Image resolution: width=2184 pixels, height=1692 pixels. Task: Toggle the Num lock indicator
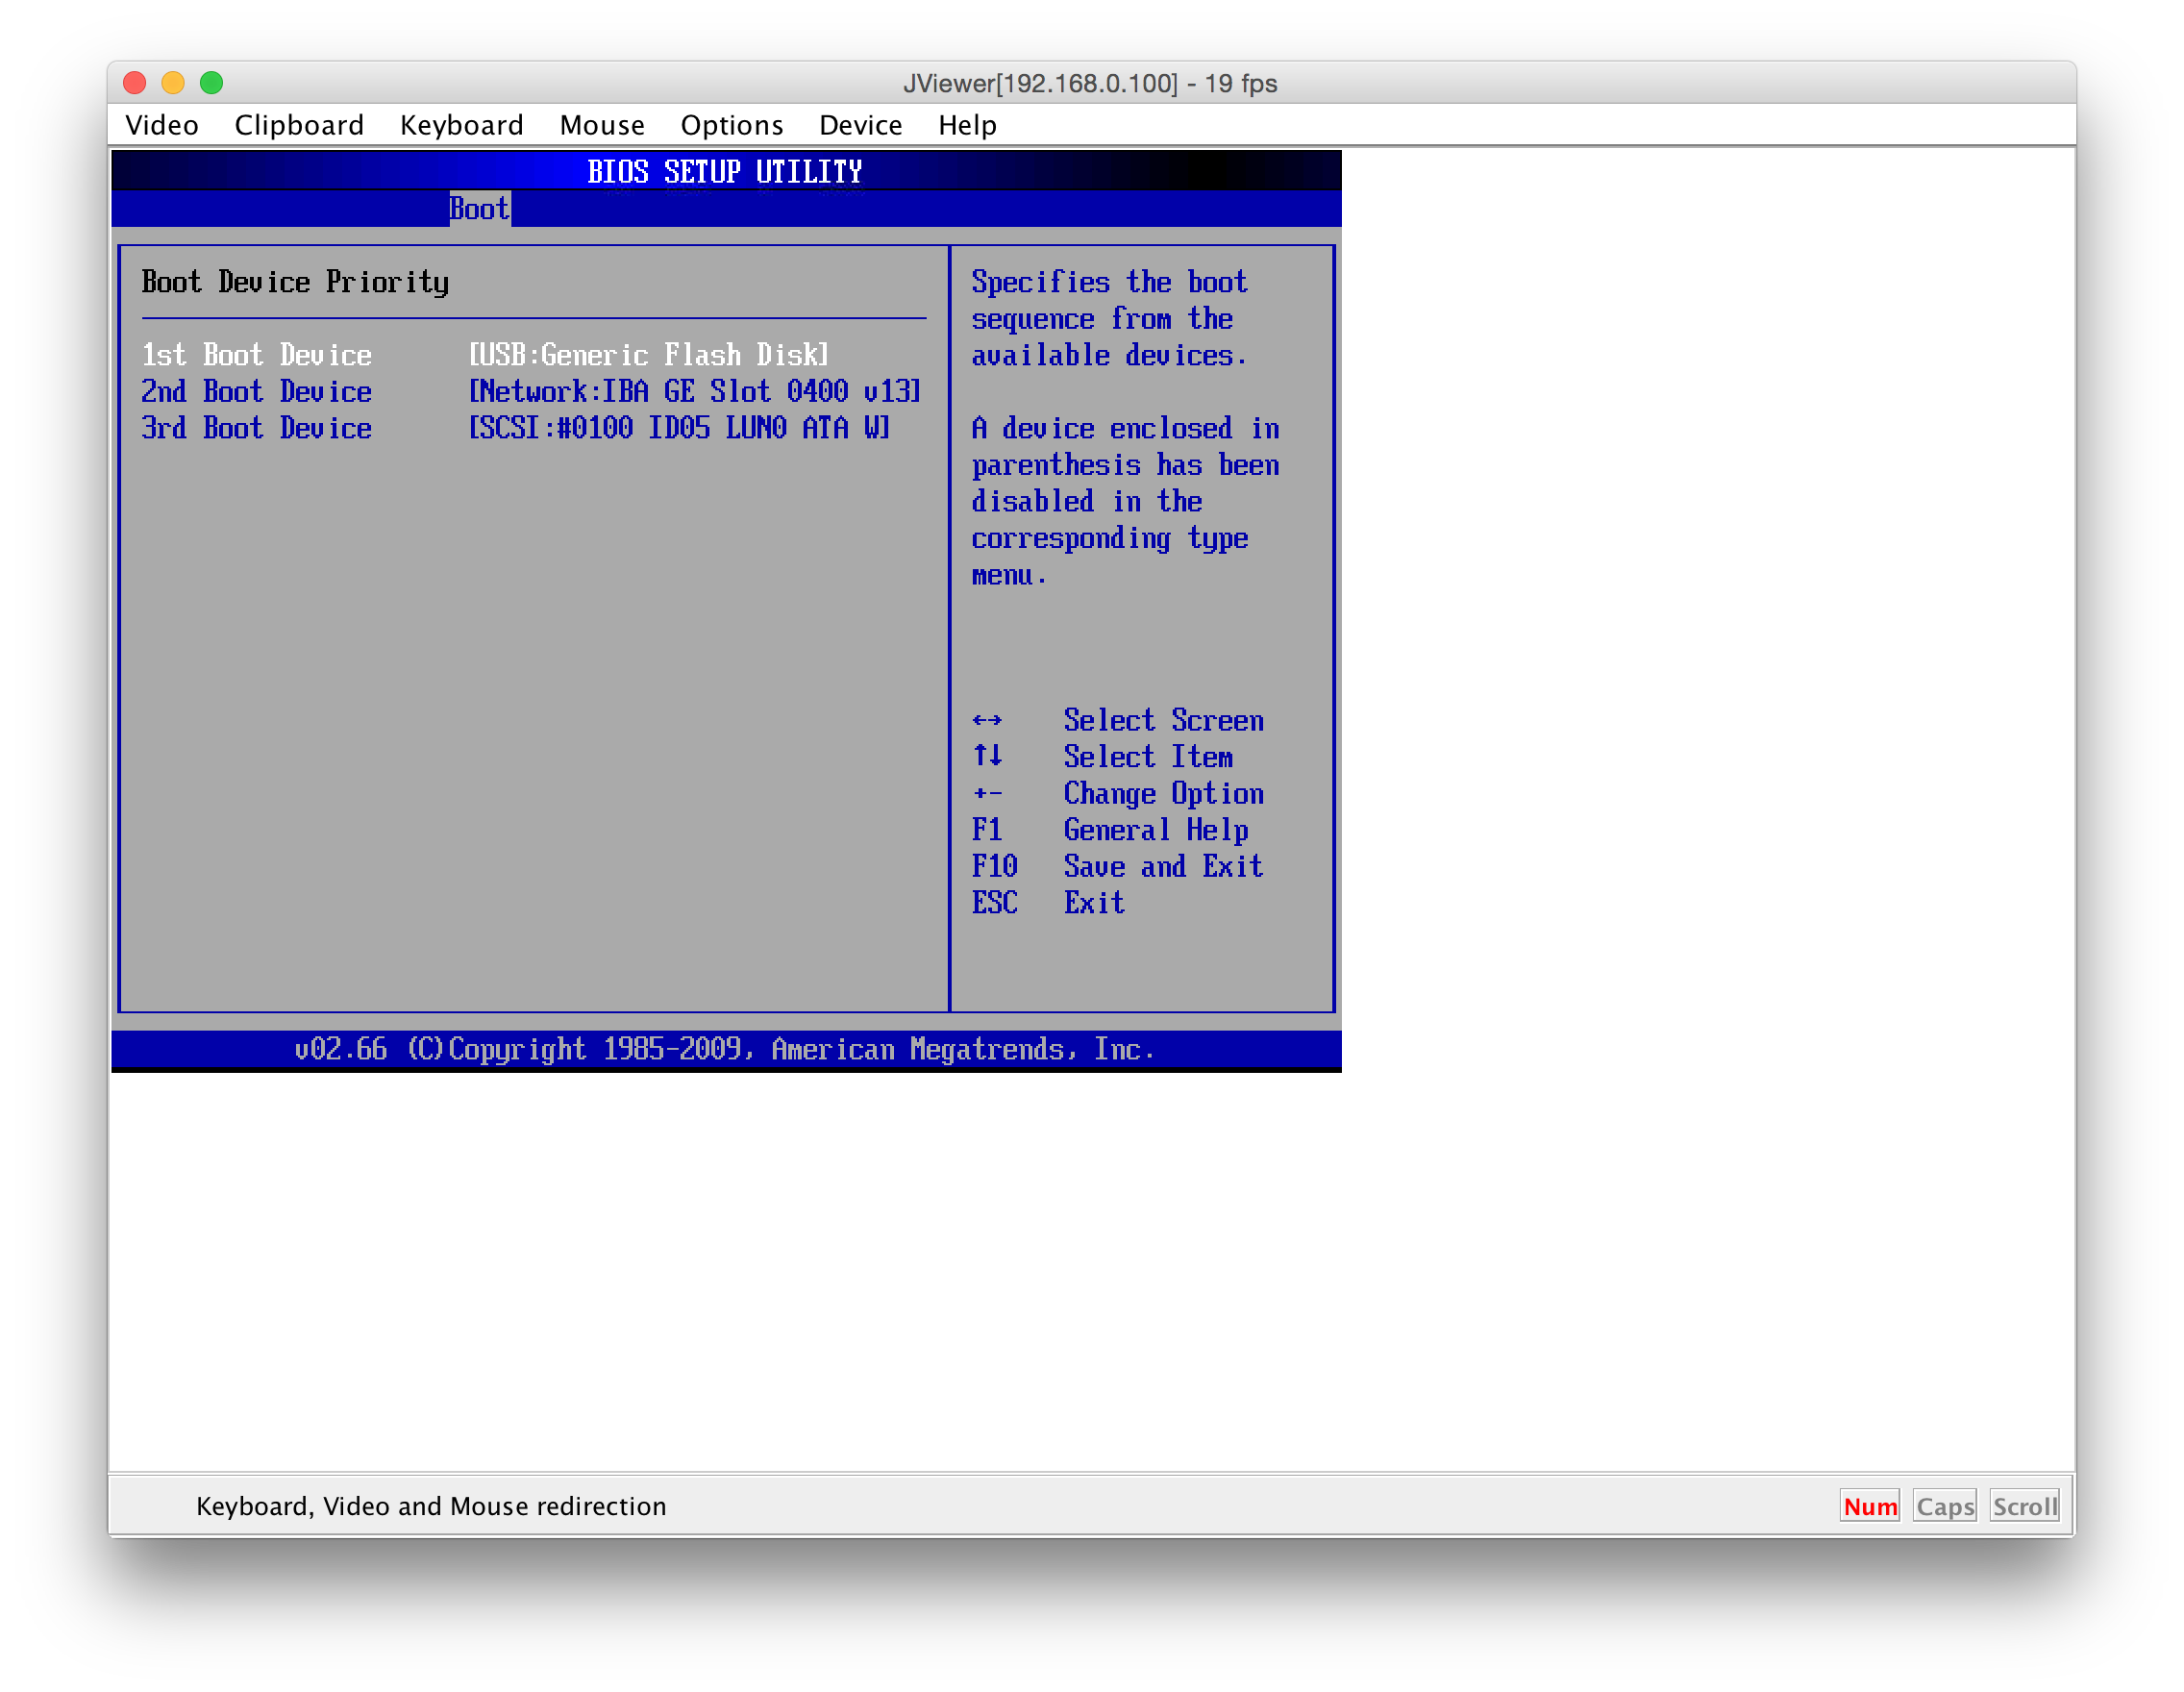click(x=1869, y=1506)
